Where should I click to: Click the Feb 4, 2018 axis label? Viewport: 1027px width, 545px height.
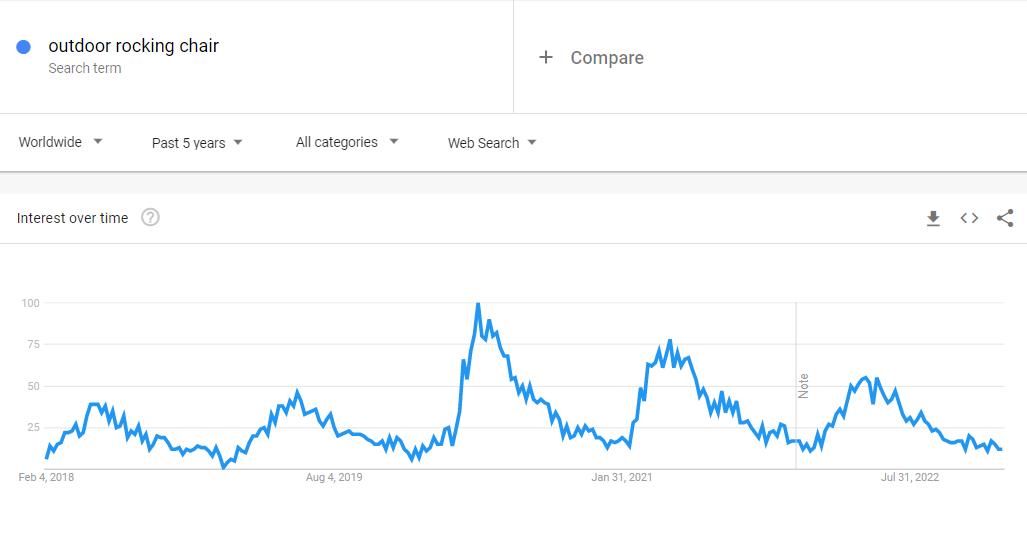coord(46,477)
